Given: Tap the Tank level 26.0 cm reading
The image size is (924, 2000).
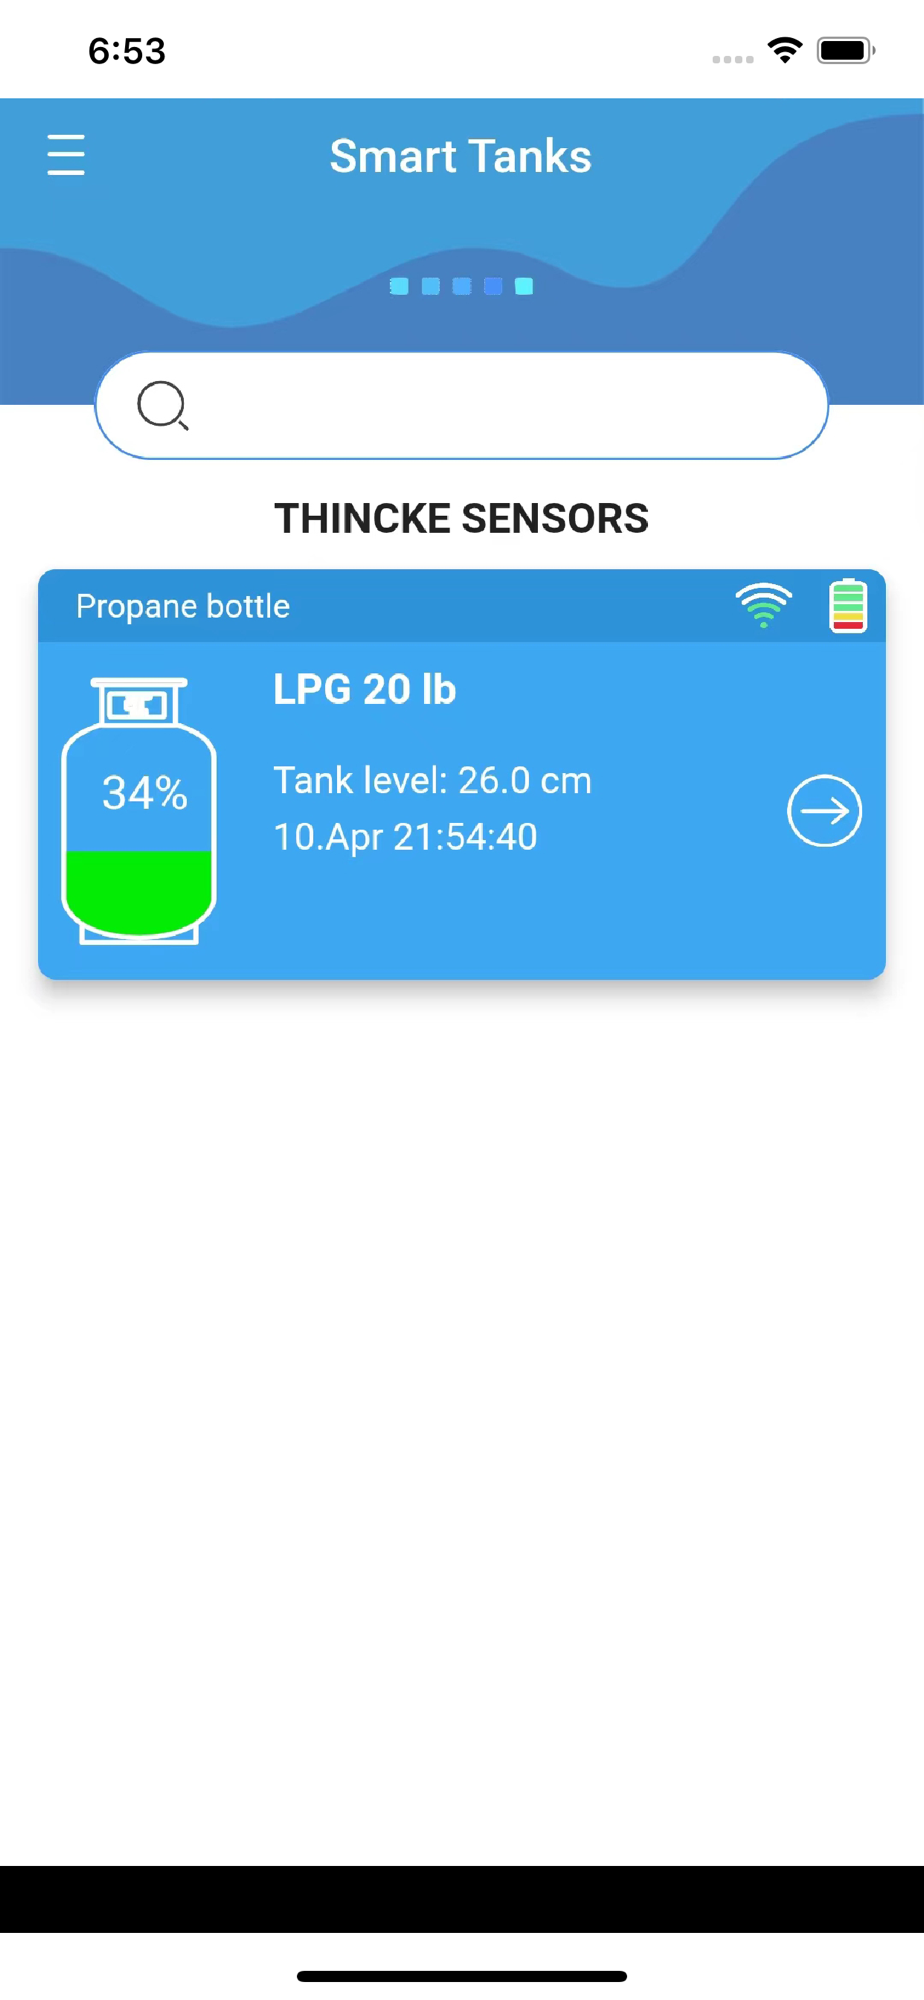Looking at the screenshot, I should (433, 781).
